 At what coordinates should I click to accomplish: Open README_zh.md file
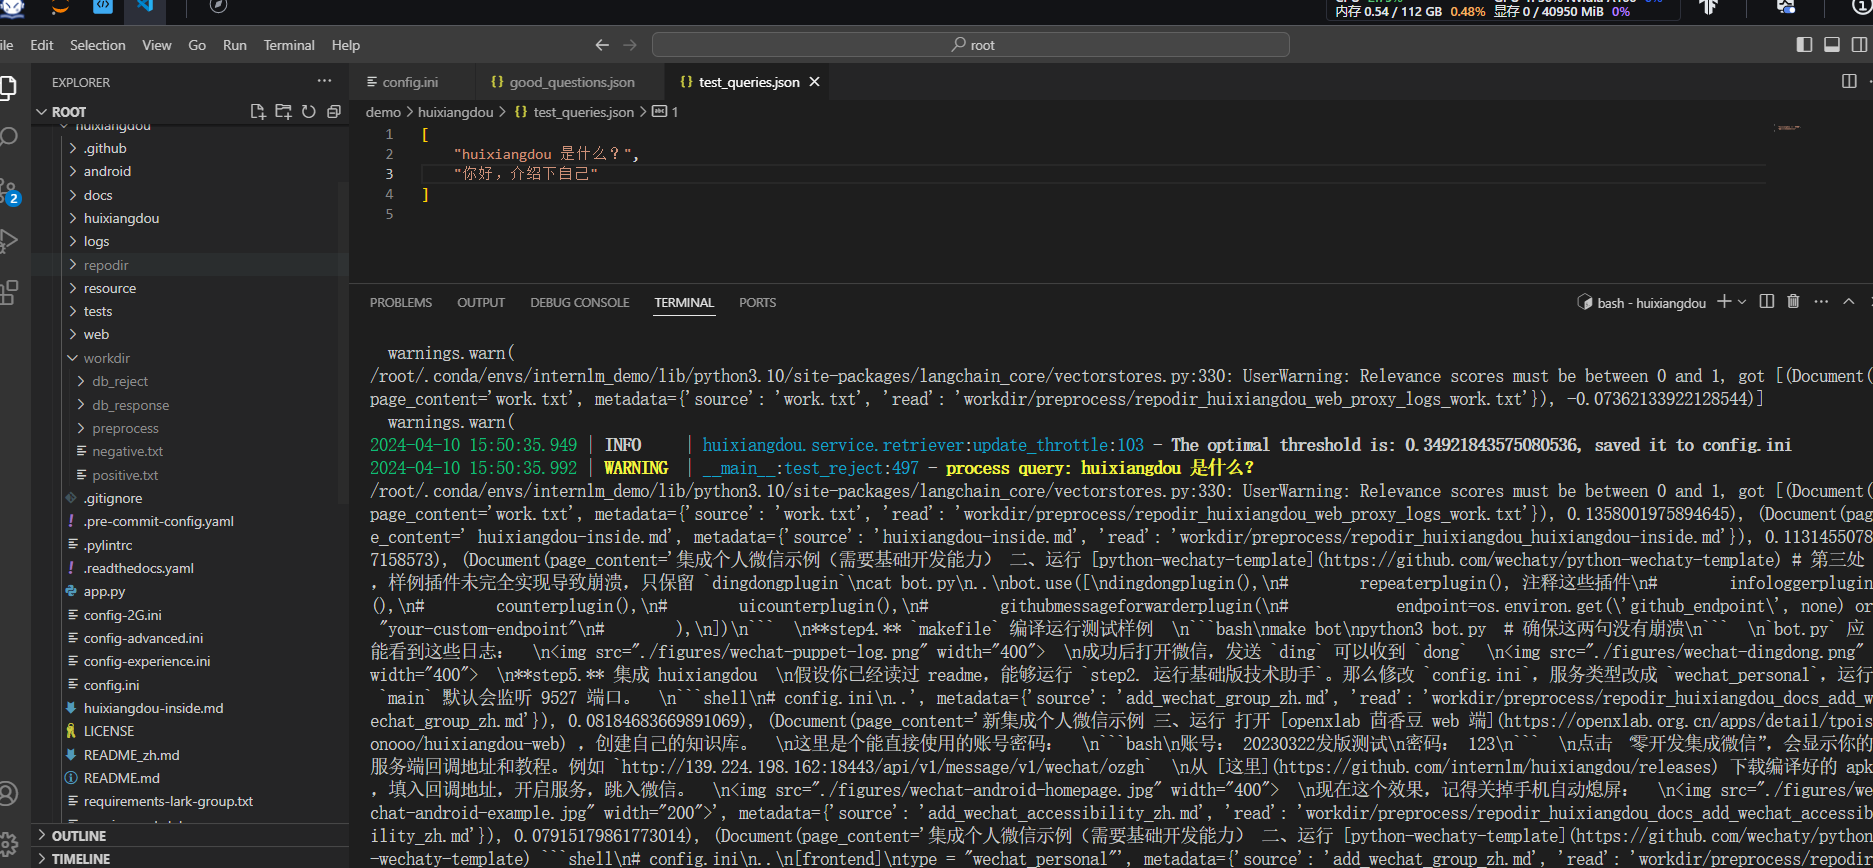coord(190,755)
